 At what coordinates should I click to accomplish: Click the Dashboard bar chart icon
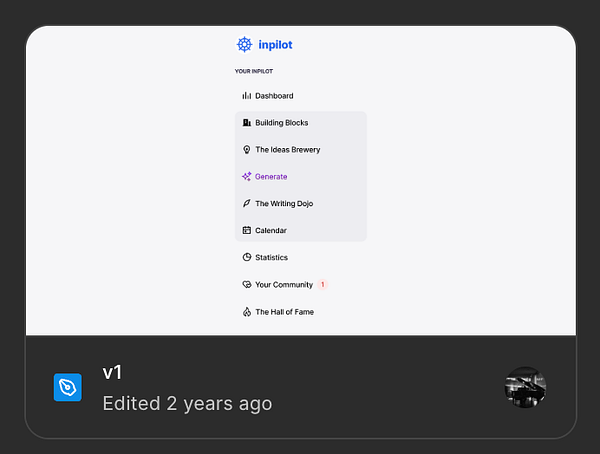(246, 96)
